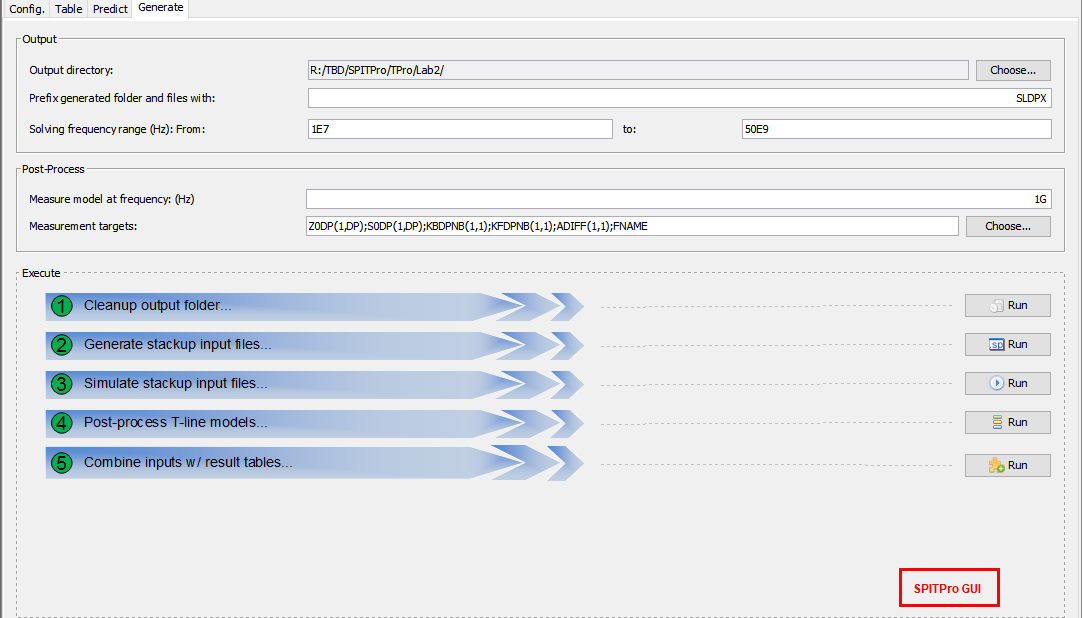Click the solving frequency 'to' field 50E9

[x=895, y=129]
